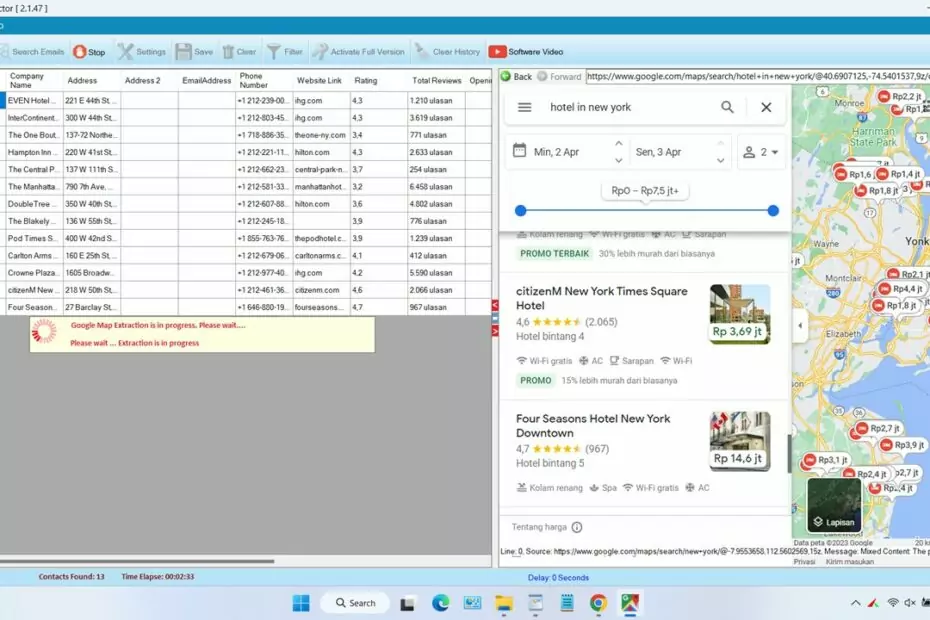Sort by Company Name column header
The width and height of the screenshot is (930, 620).
click(x=31, y=80)
